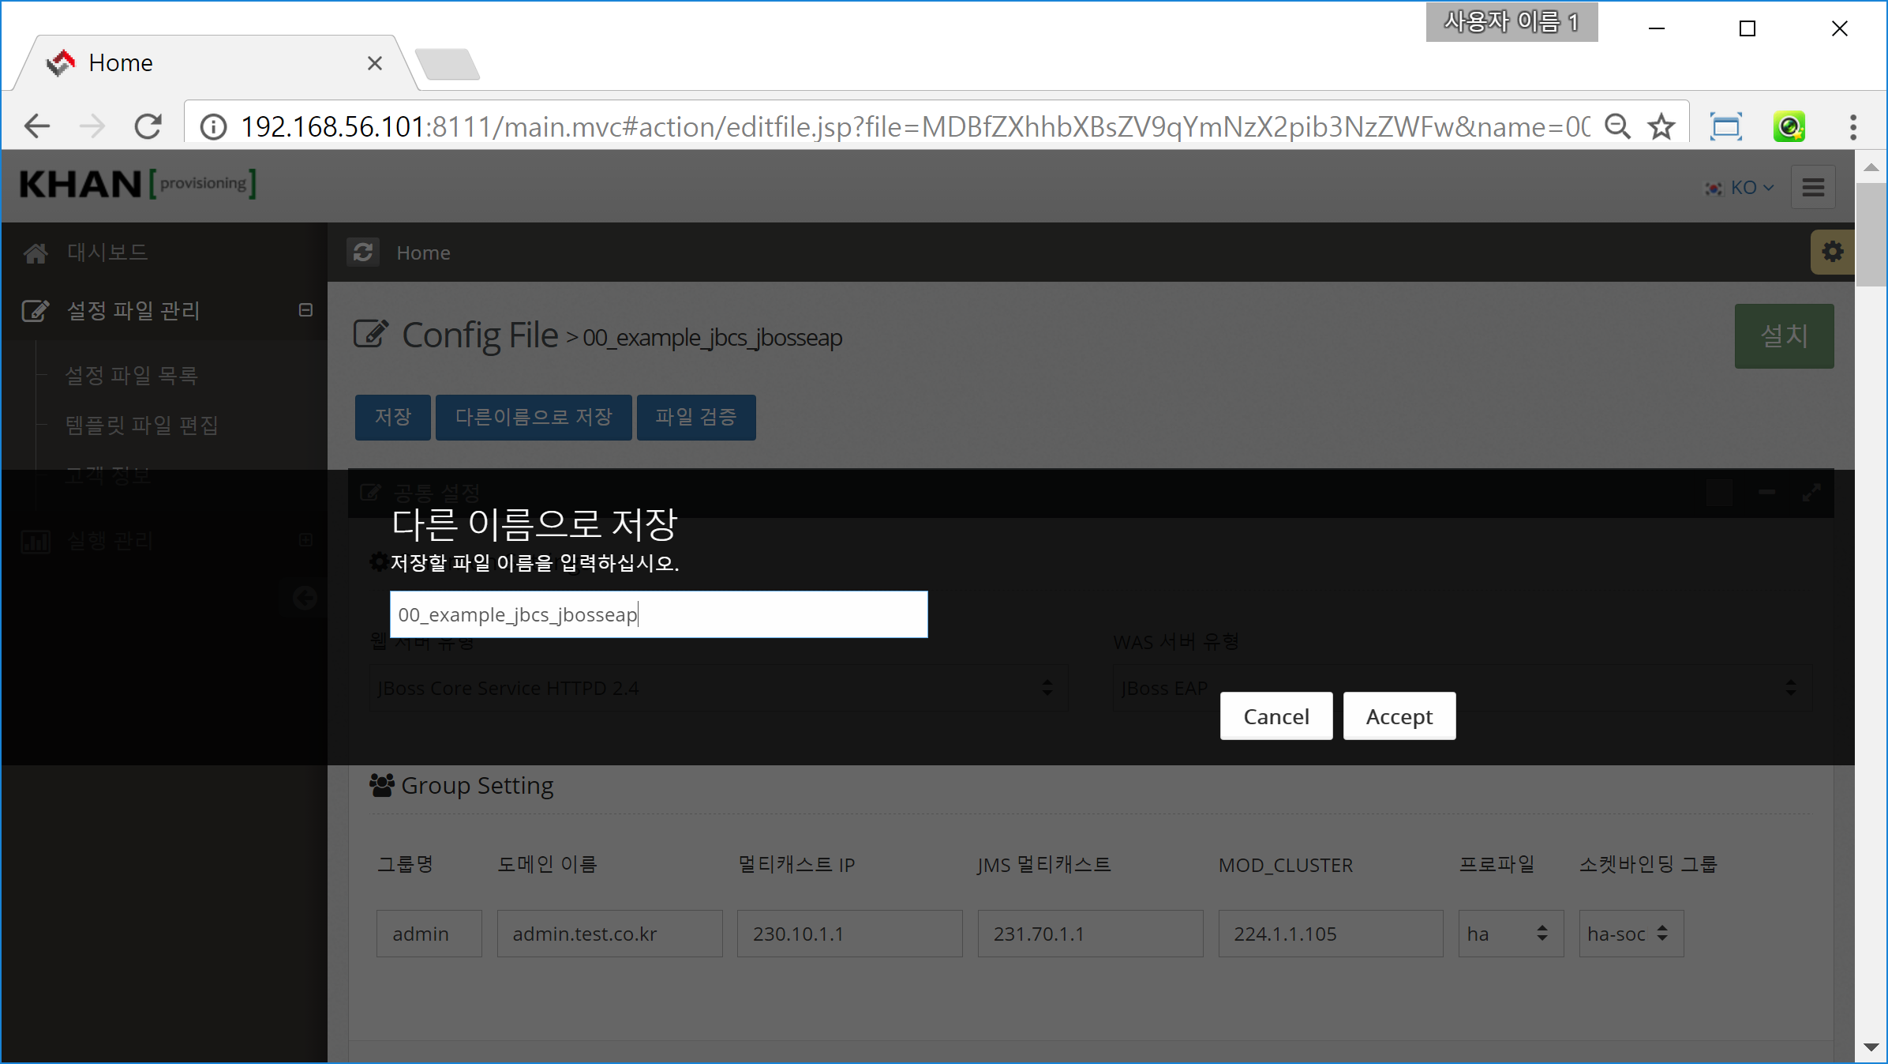Click the green extension icon in toolbar
This screenshot has height=1064, width=1888.
point(1788,126)
